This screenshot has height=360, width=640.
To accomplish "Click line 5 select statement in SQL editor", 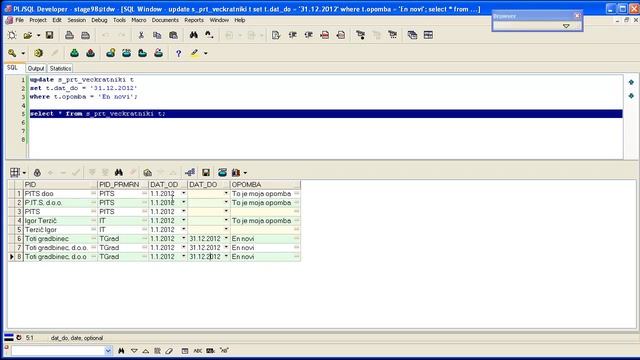I will click(326, 114).
